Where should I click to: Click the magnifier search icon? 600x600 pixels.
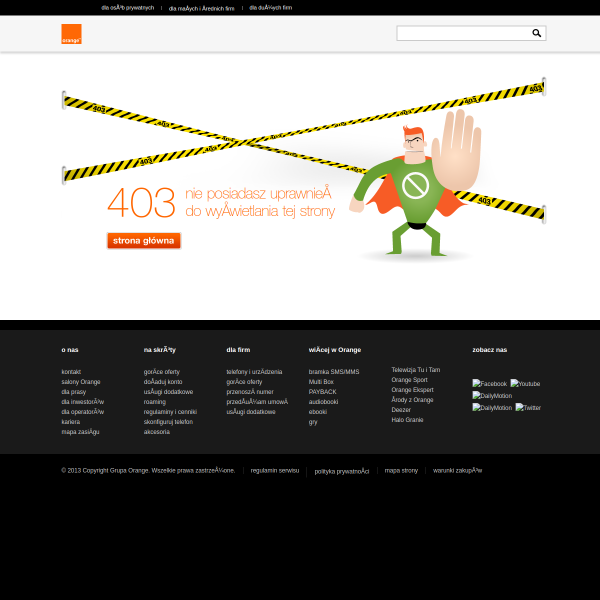point(536,33)
